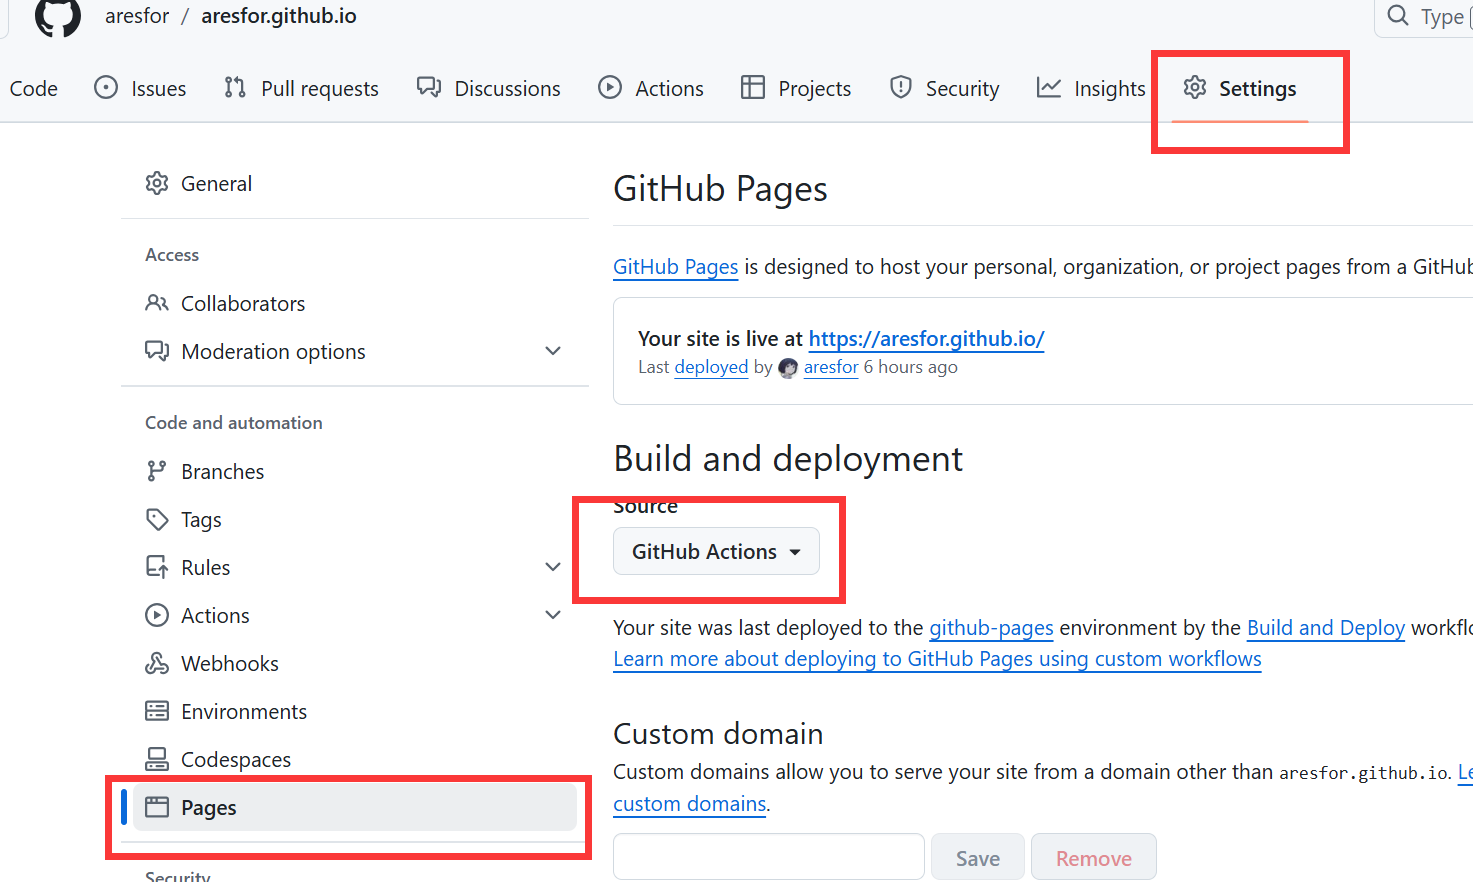Visit https://aresfor.github.io/ live site link
The width and height of the screenshot is (1473, 882).
coord(926,338)
